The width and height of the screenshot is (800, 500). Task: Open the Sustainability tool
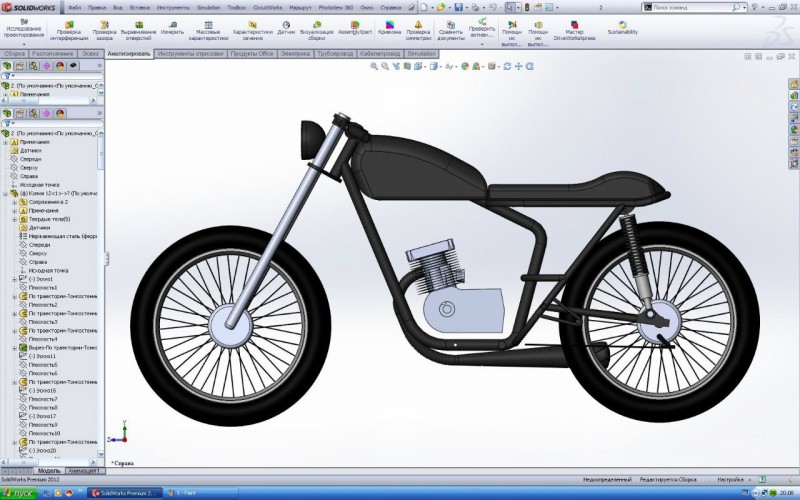point(622,28)
